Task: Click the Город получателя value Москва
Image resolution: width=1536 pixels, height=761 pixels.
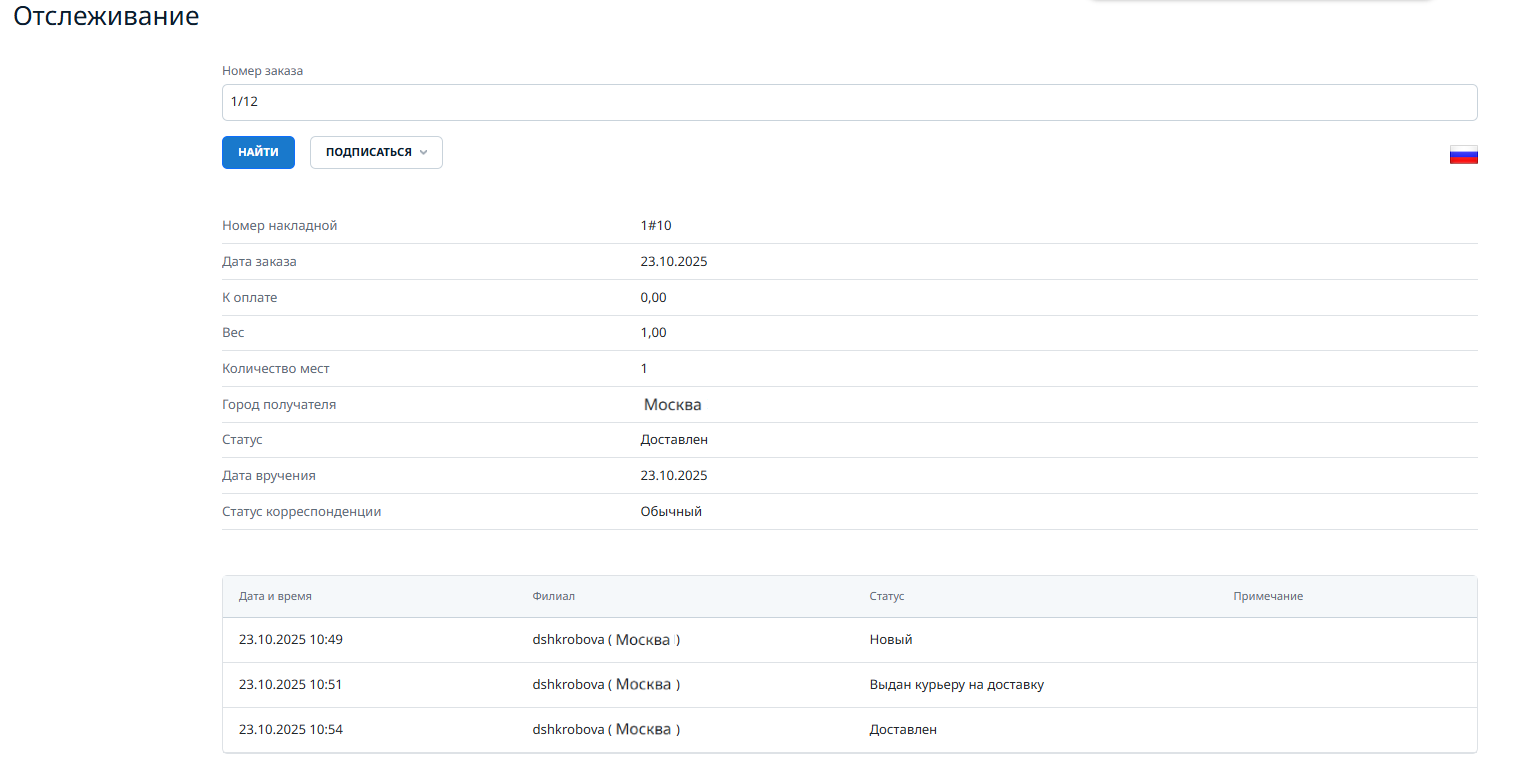Action: point(672,405)
